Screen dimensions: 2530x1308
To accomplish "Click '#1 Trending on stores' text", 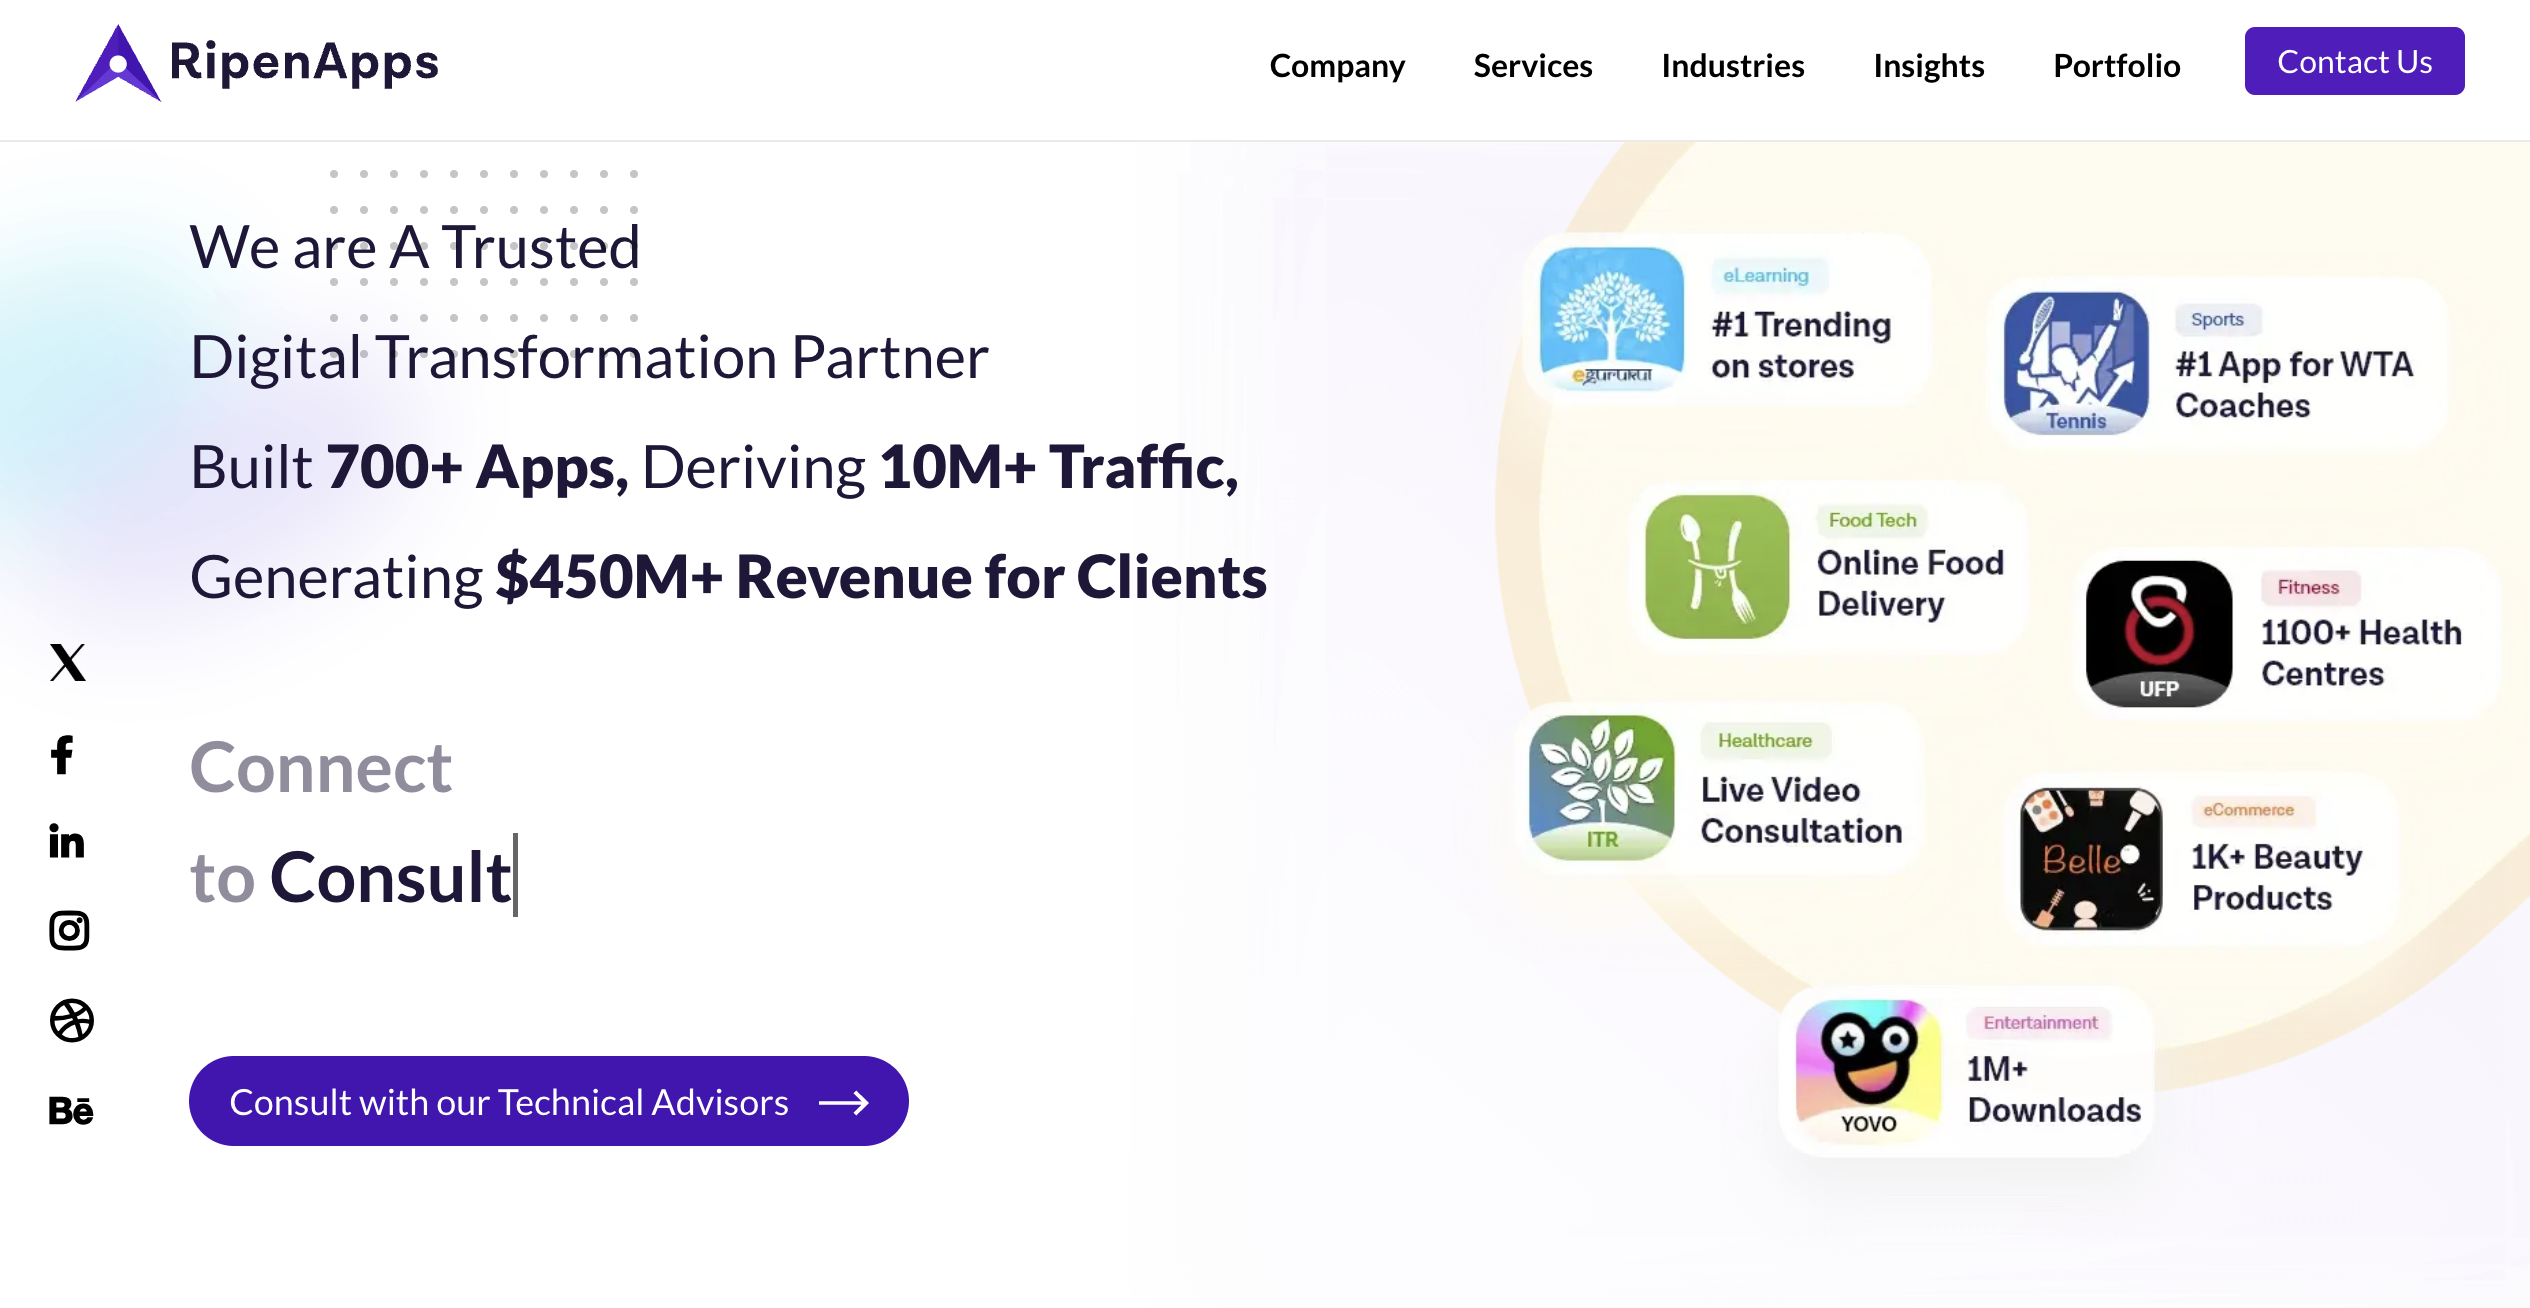I will (x=1801, y=345).
